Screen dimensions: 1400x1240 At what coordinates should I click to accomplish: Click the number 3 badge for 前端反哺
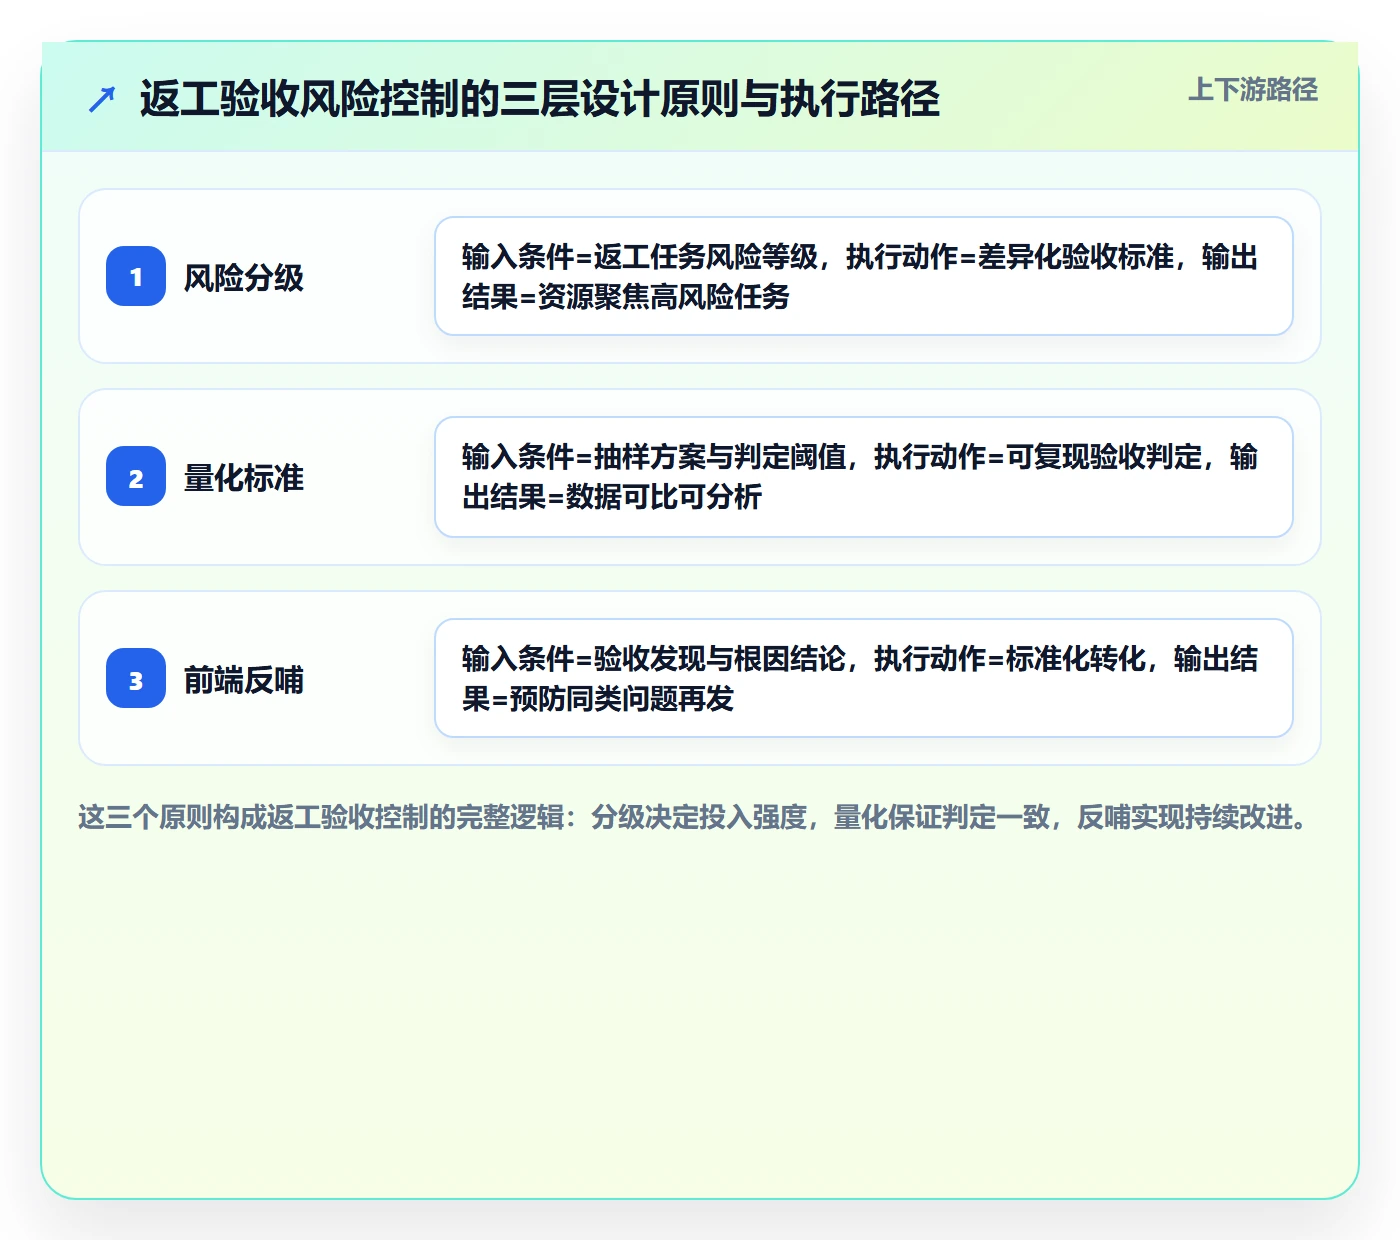(x=136, y=678)
